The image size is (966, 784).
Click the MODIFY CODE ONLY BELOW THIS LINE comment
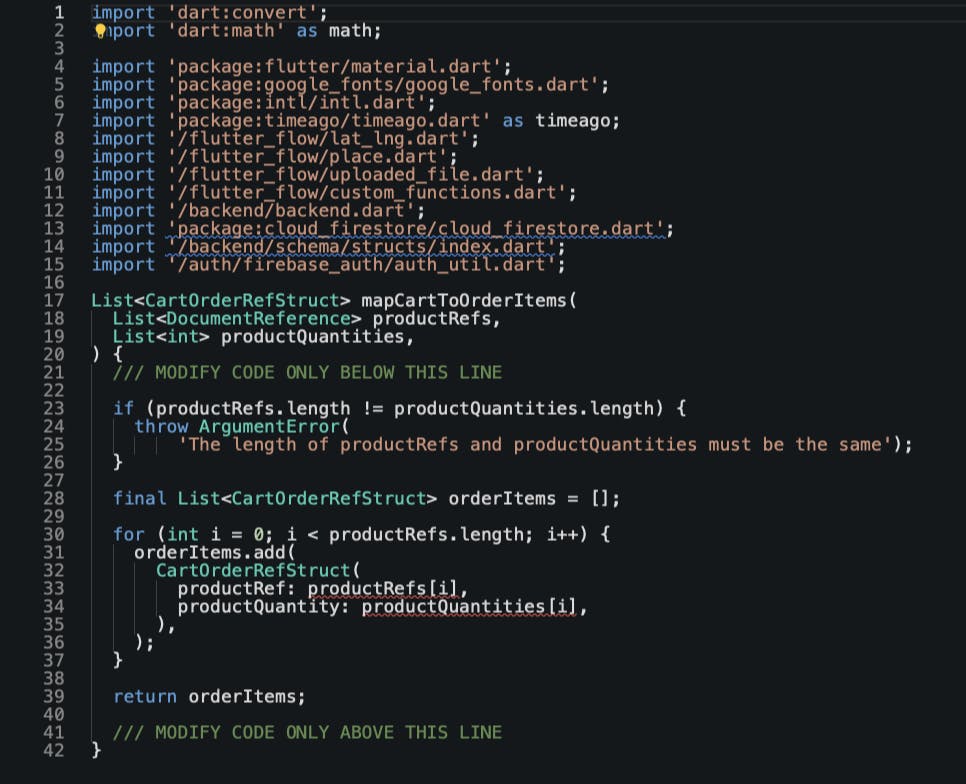click(307, 373)
